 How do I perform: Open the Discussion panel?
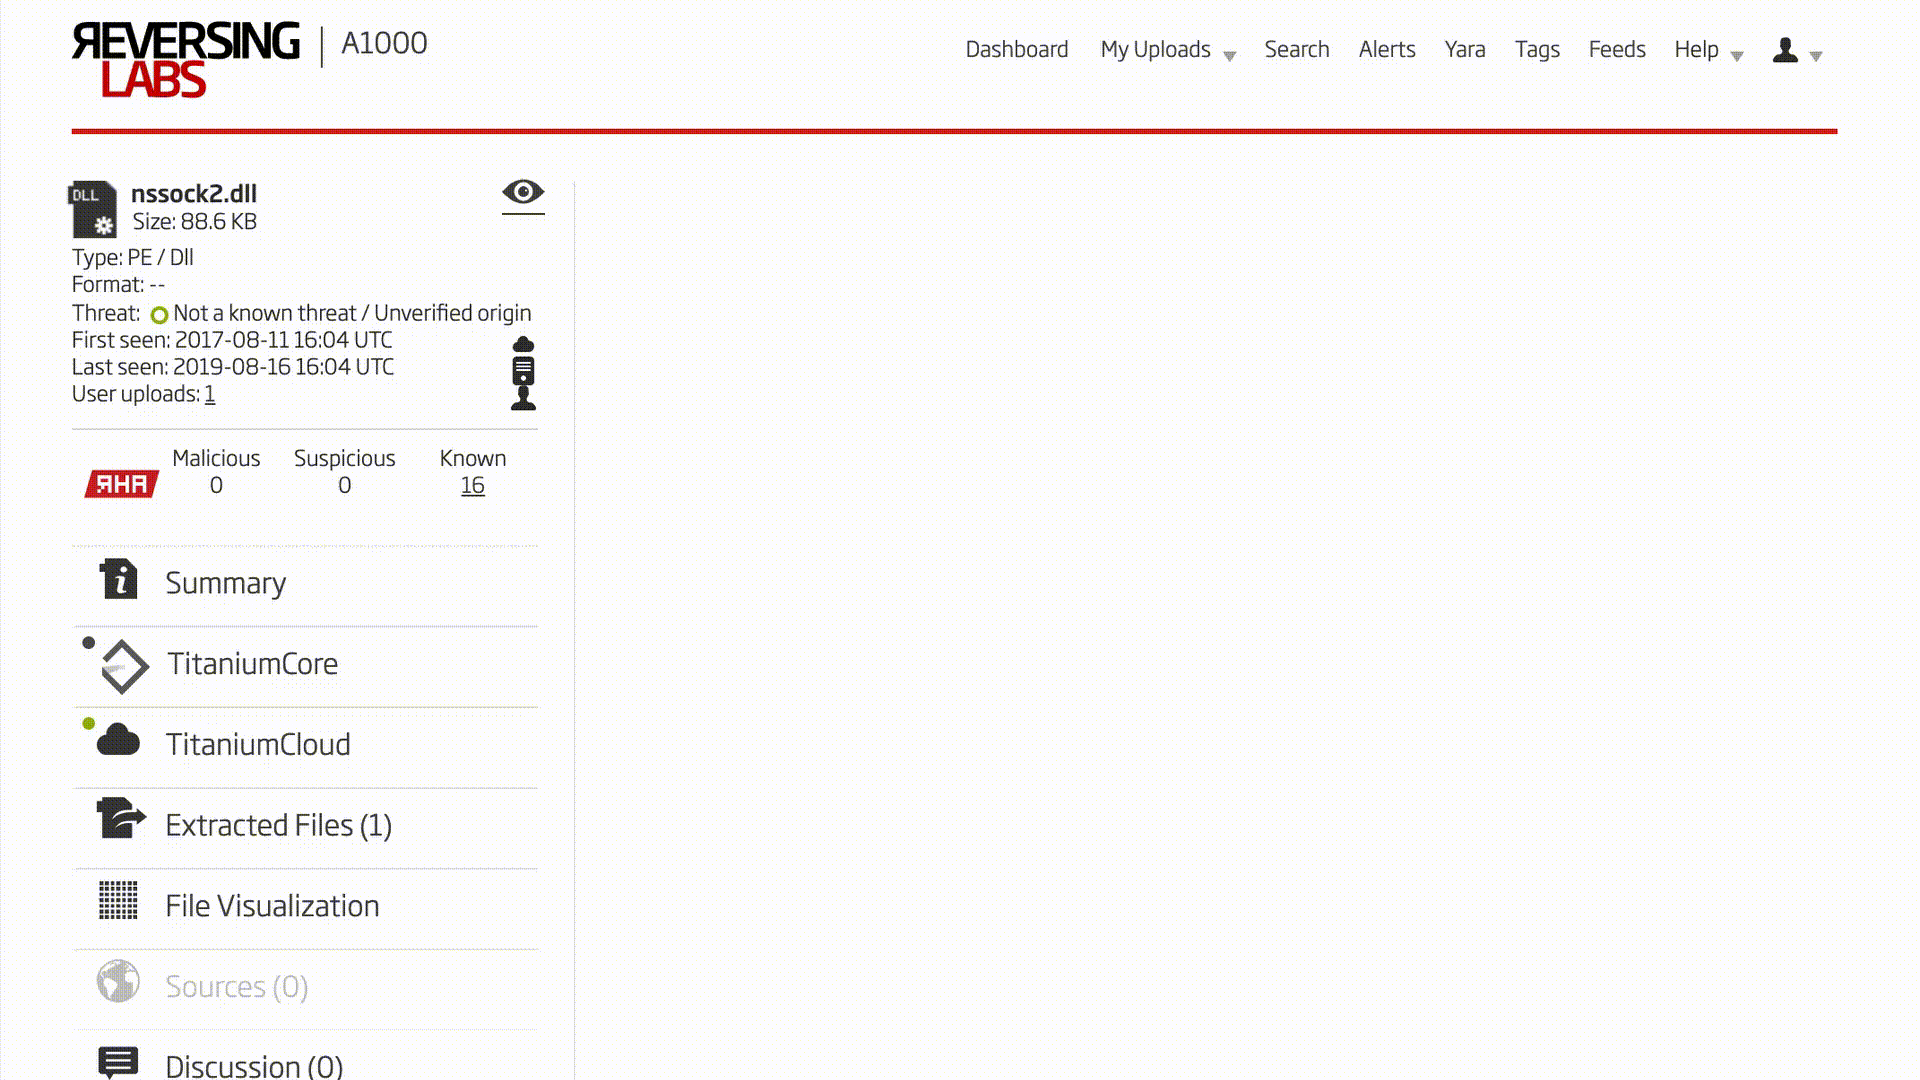click(x=253, y=1064)
